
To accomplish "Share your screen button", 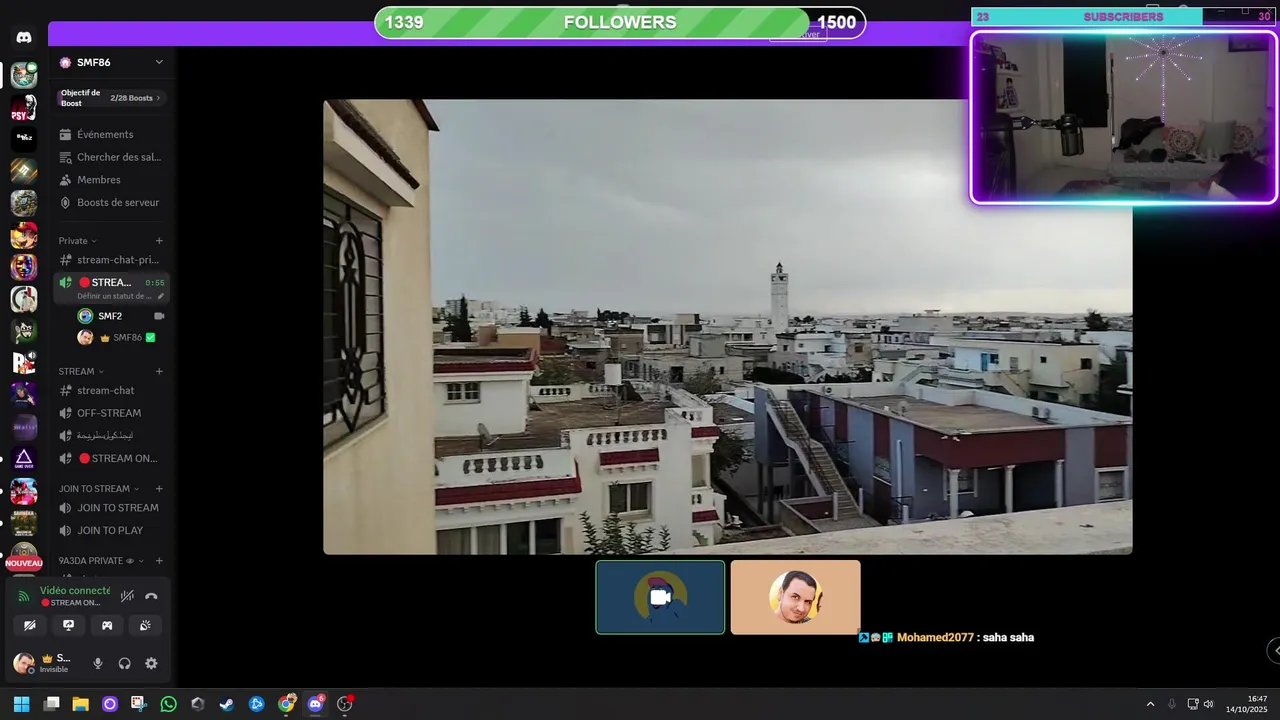I will tap(68, 625).
